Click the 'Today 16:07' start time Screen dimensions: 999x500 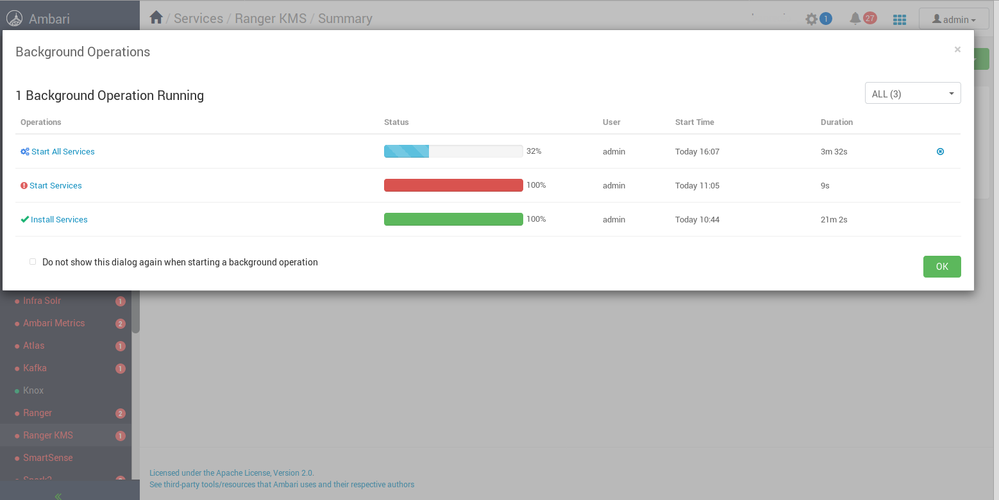697,152
